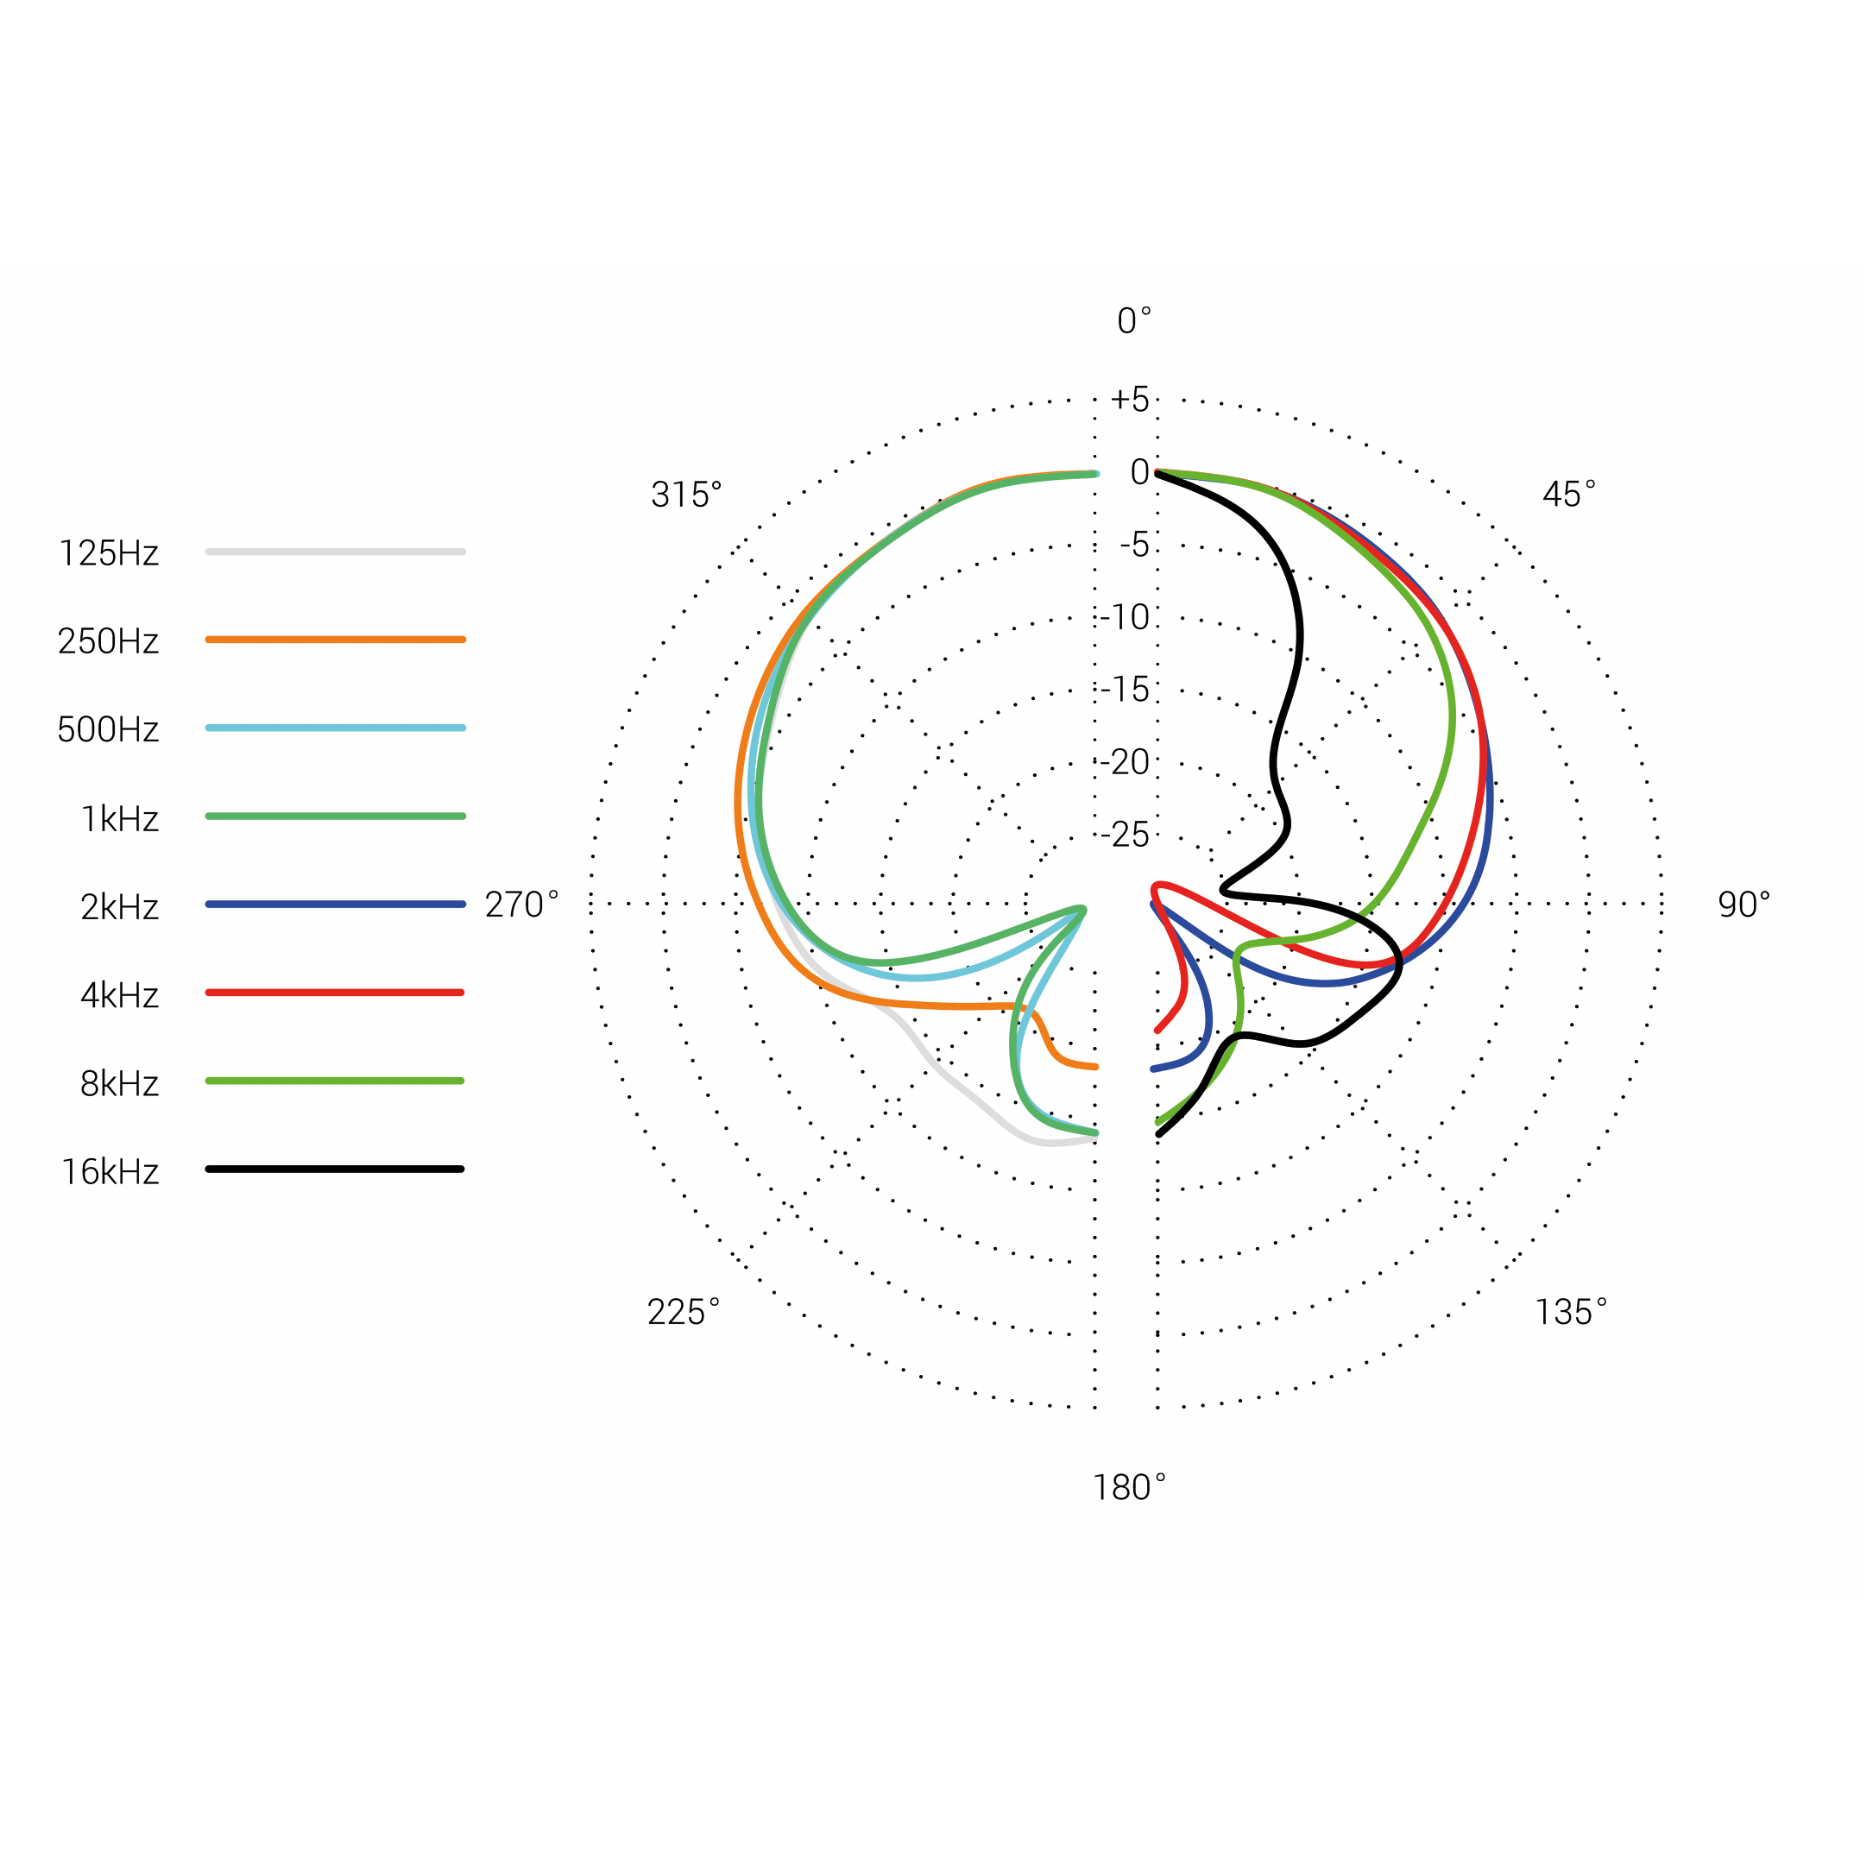The height and width of the screenshot is (1864, 1864).
Task: Select the -10 dB ring label
Action: [1127, 617]
